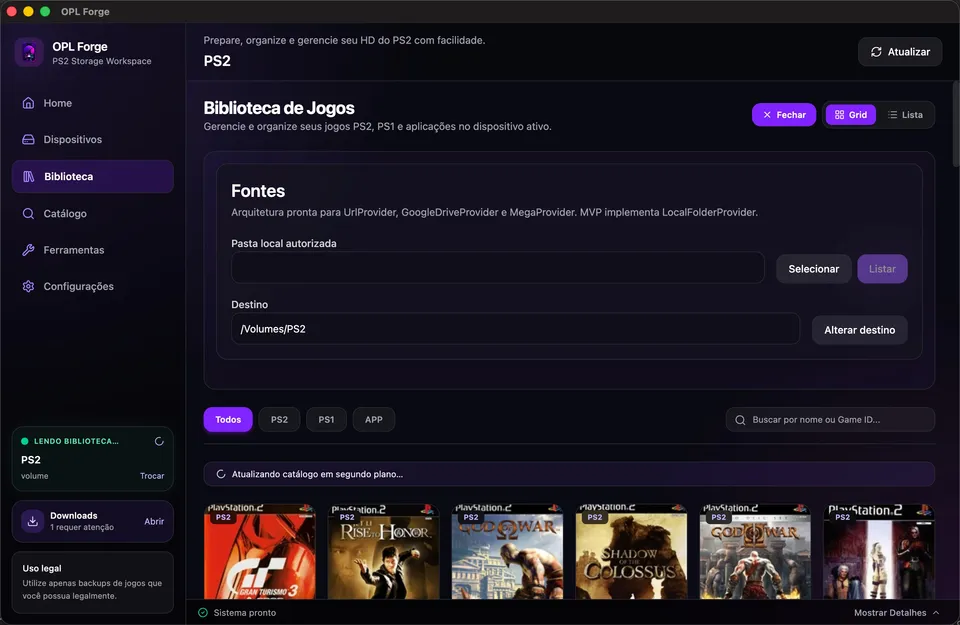Click the Listar button
This screenshot has height=625, width=960.
(882, 269)
